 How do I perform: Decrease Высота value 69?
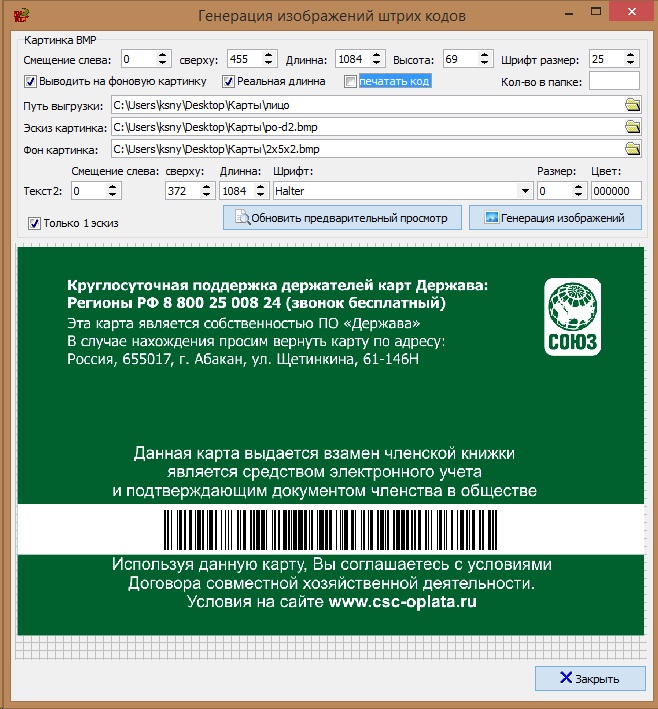tap(484, 63)
